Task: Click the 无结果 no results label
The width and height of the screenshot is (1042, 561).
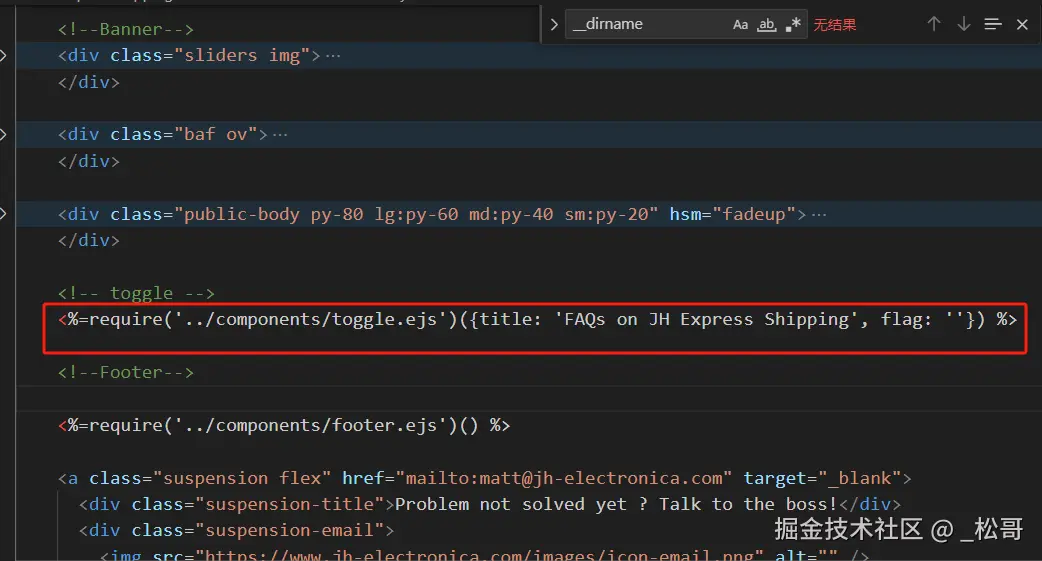Action: [x=835, y=25]
